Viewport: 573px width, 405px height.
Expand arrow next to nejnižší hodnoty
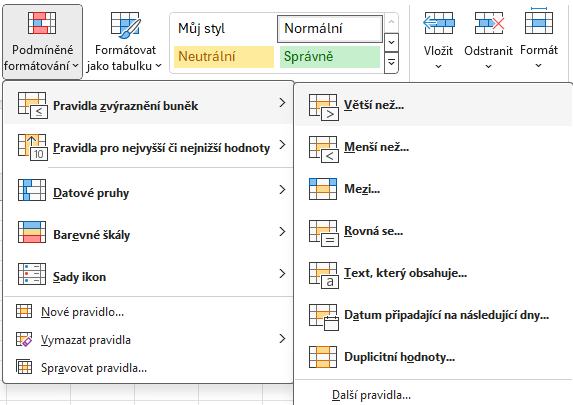click(282, 145)
